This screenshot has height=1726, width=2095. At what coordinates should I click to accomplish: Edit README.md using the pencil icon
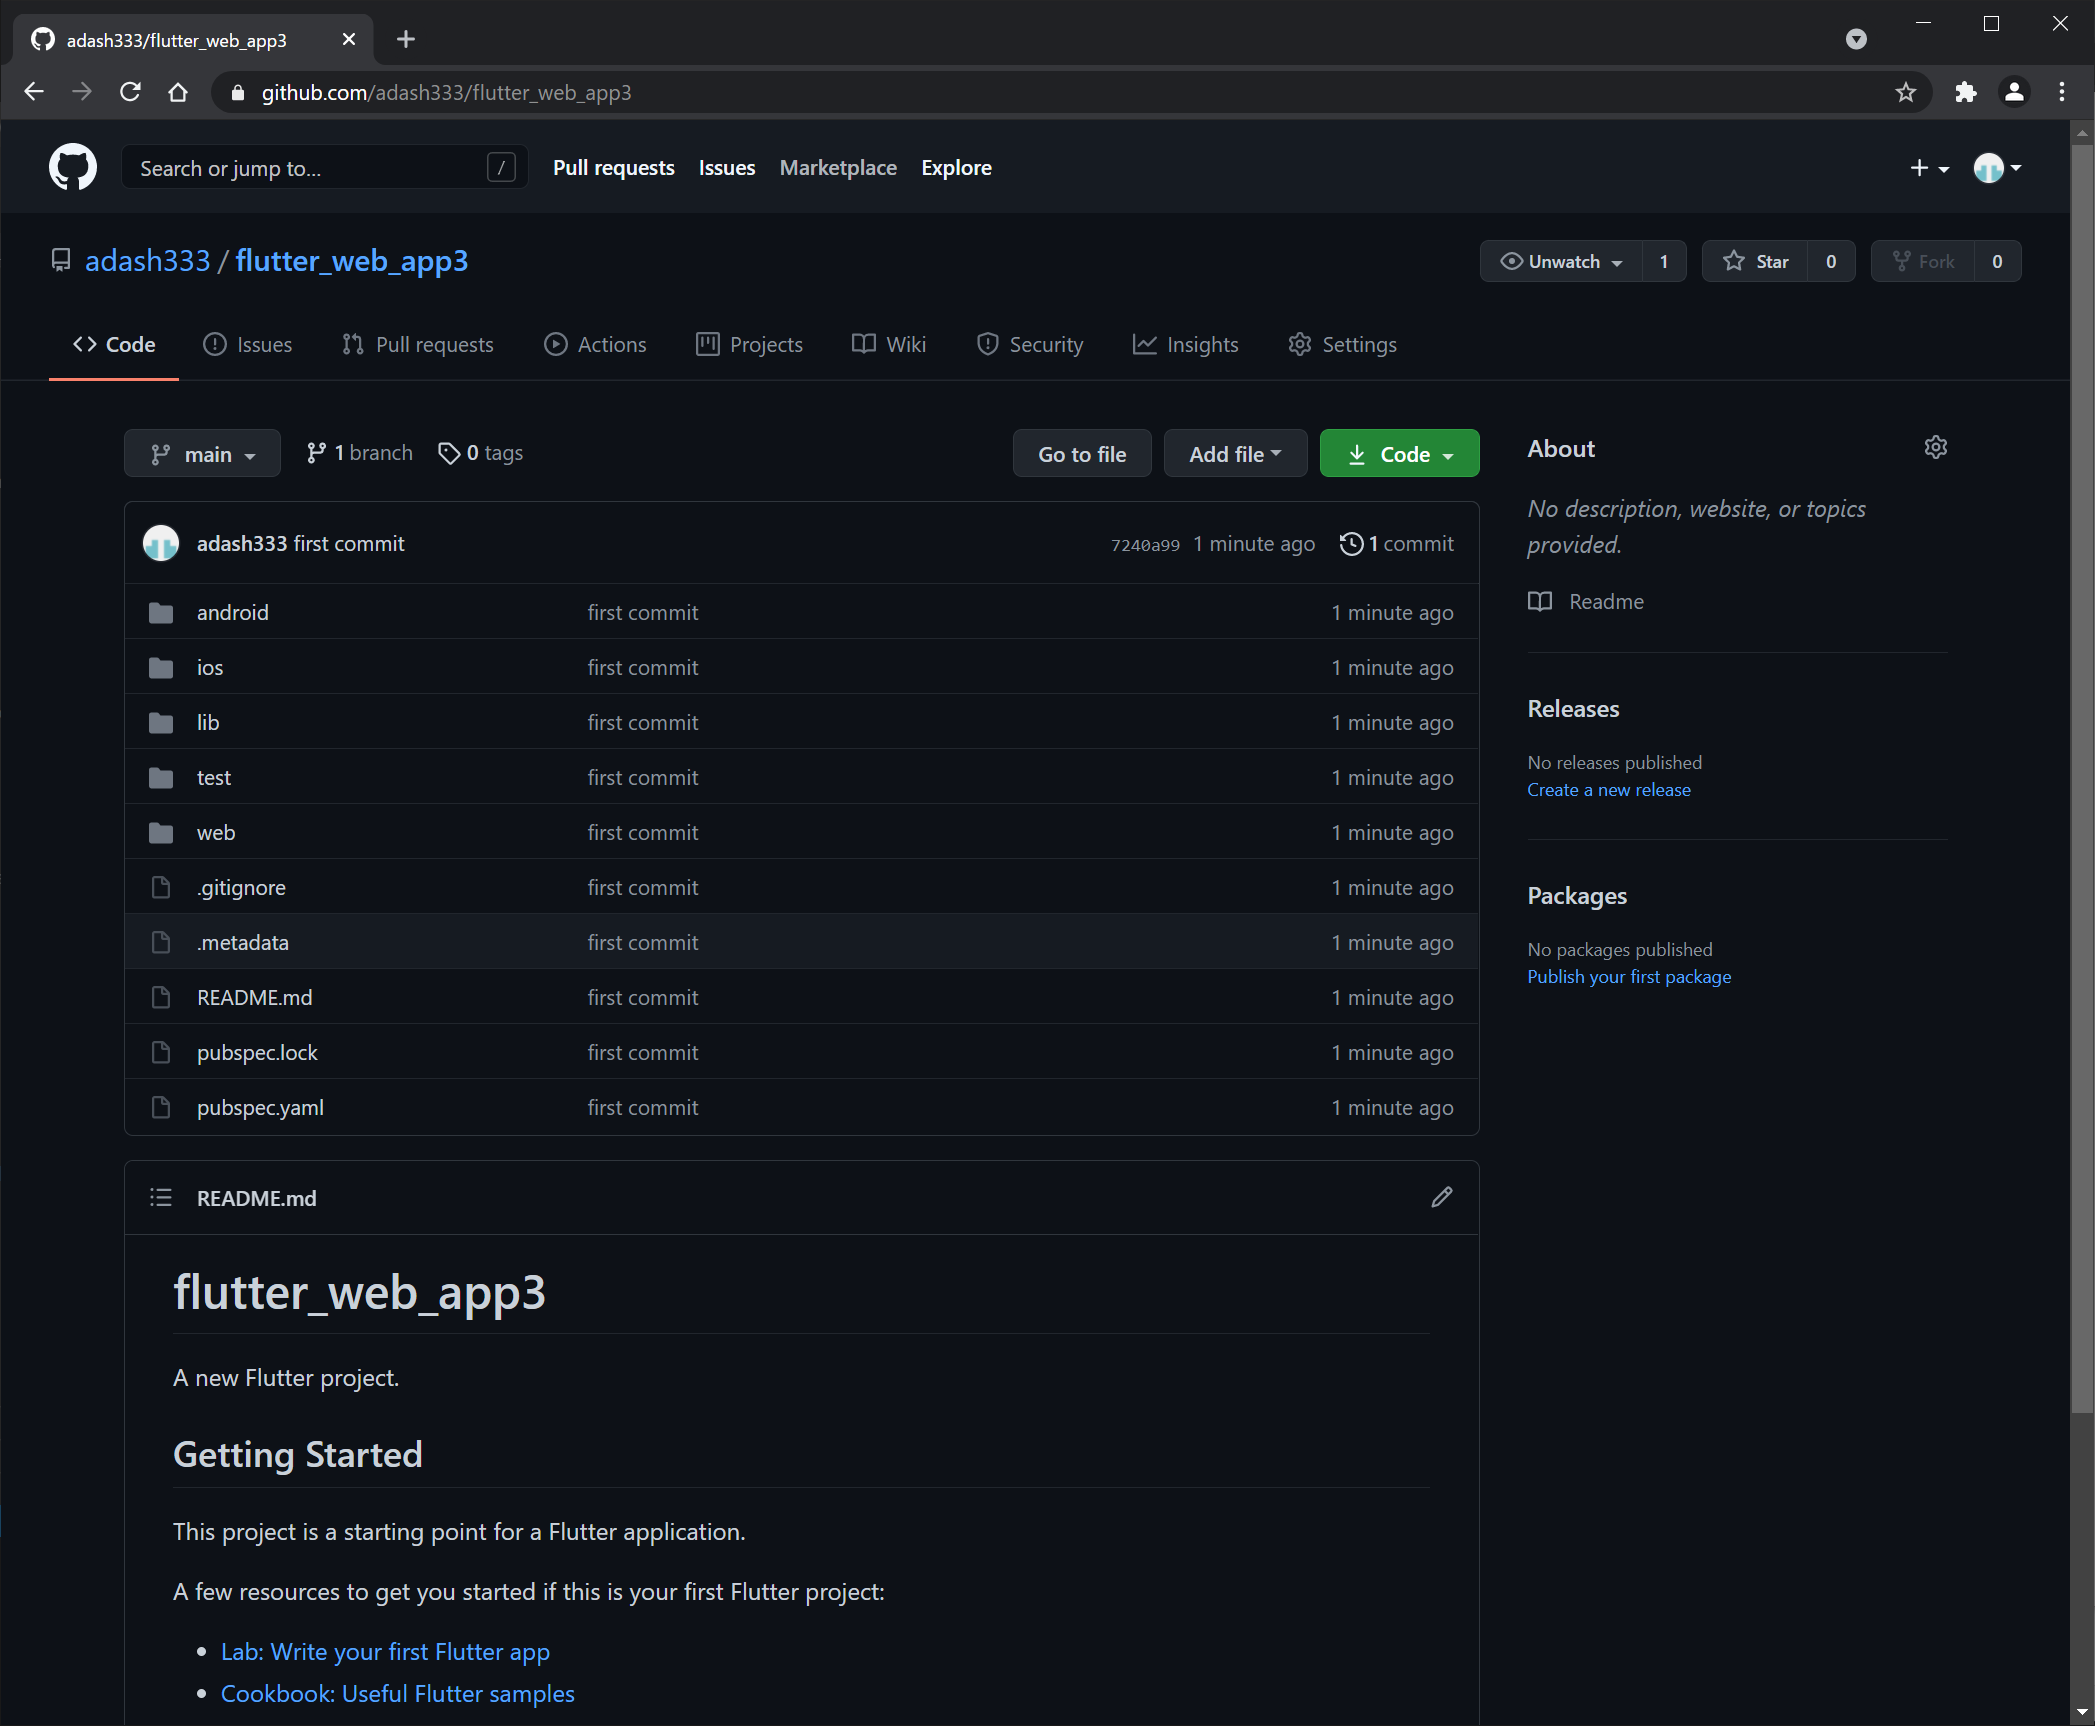tap(1441, 1197)
